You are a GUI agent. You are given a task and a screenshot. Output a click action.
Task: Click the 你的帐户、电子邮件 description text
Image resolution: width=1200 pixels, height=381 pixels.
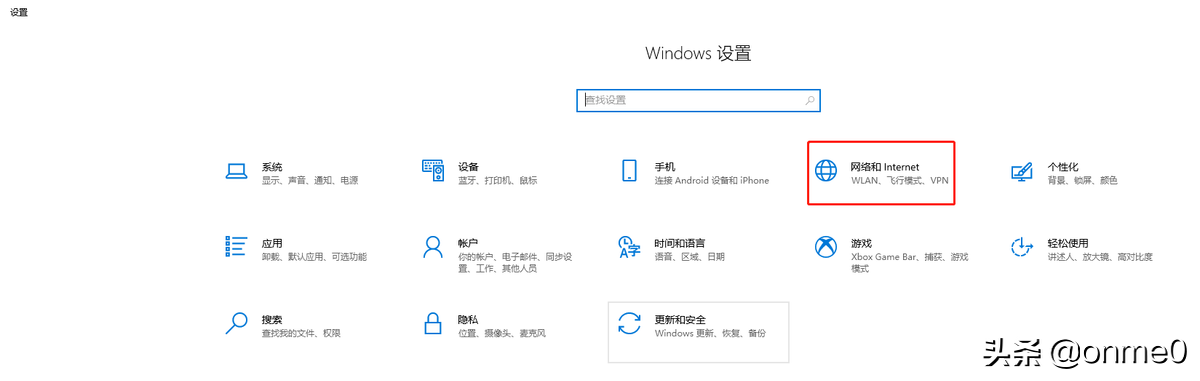pos(515,263)
